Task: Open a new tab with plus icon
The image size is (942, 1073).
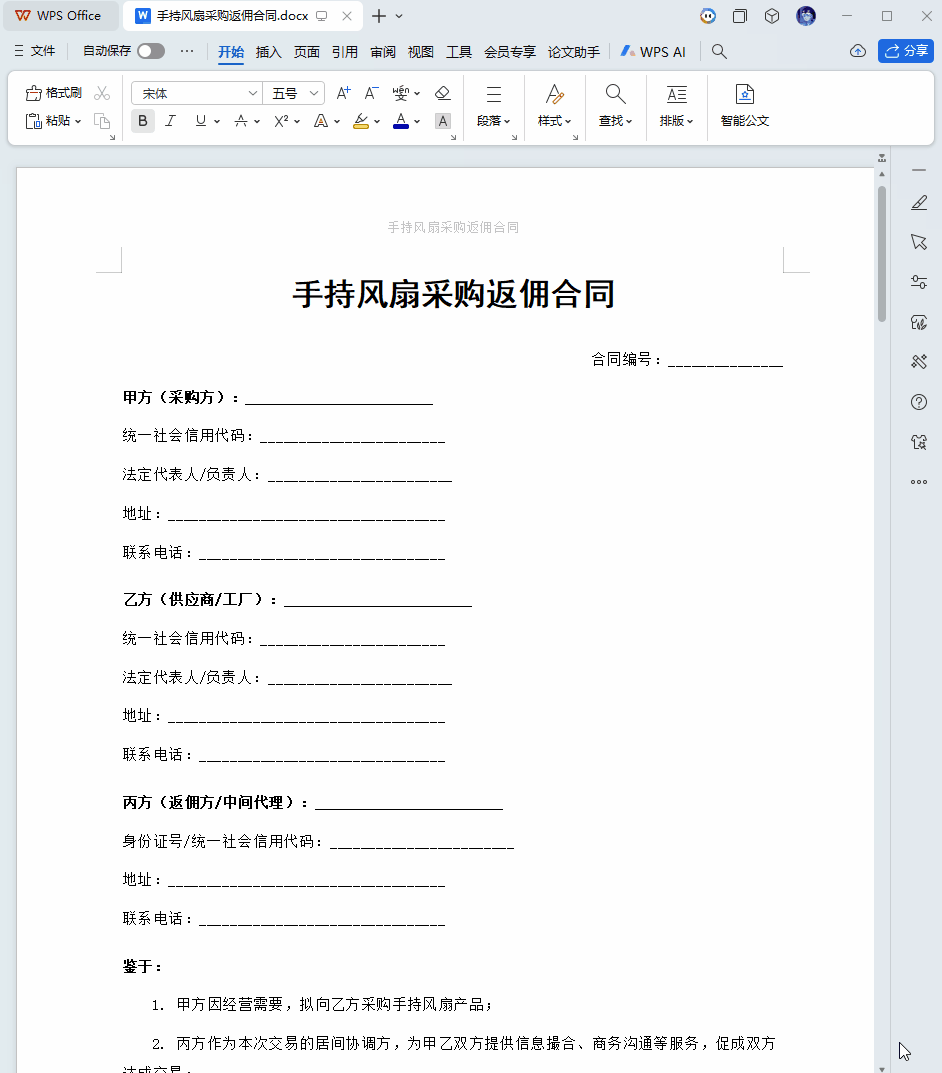Action: click(379, 16)
